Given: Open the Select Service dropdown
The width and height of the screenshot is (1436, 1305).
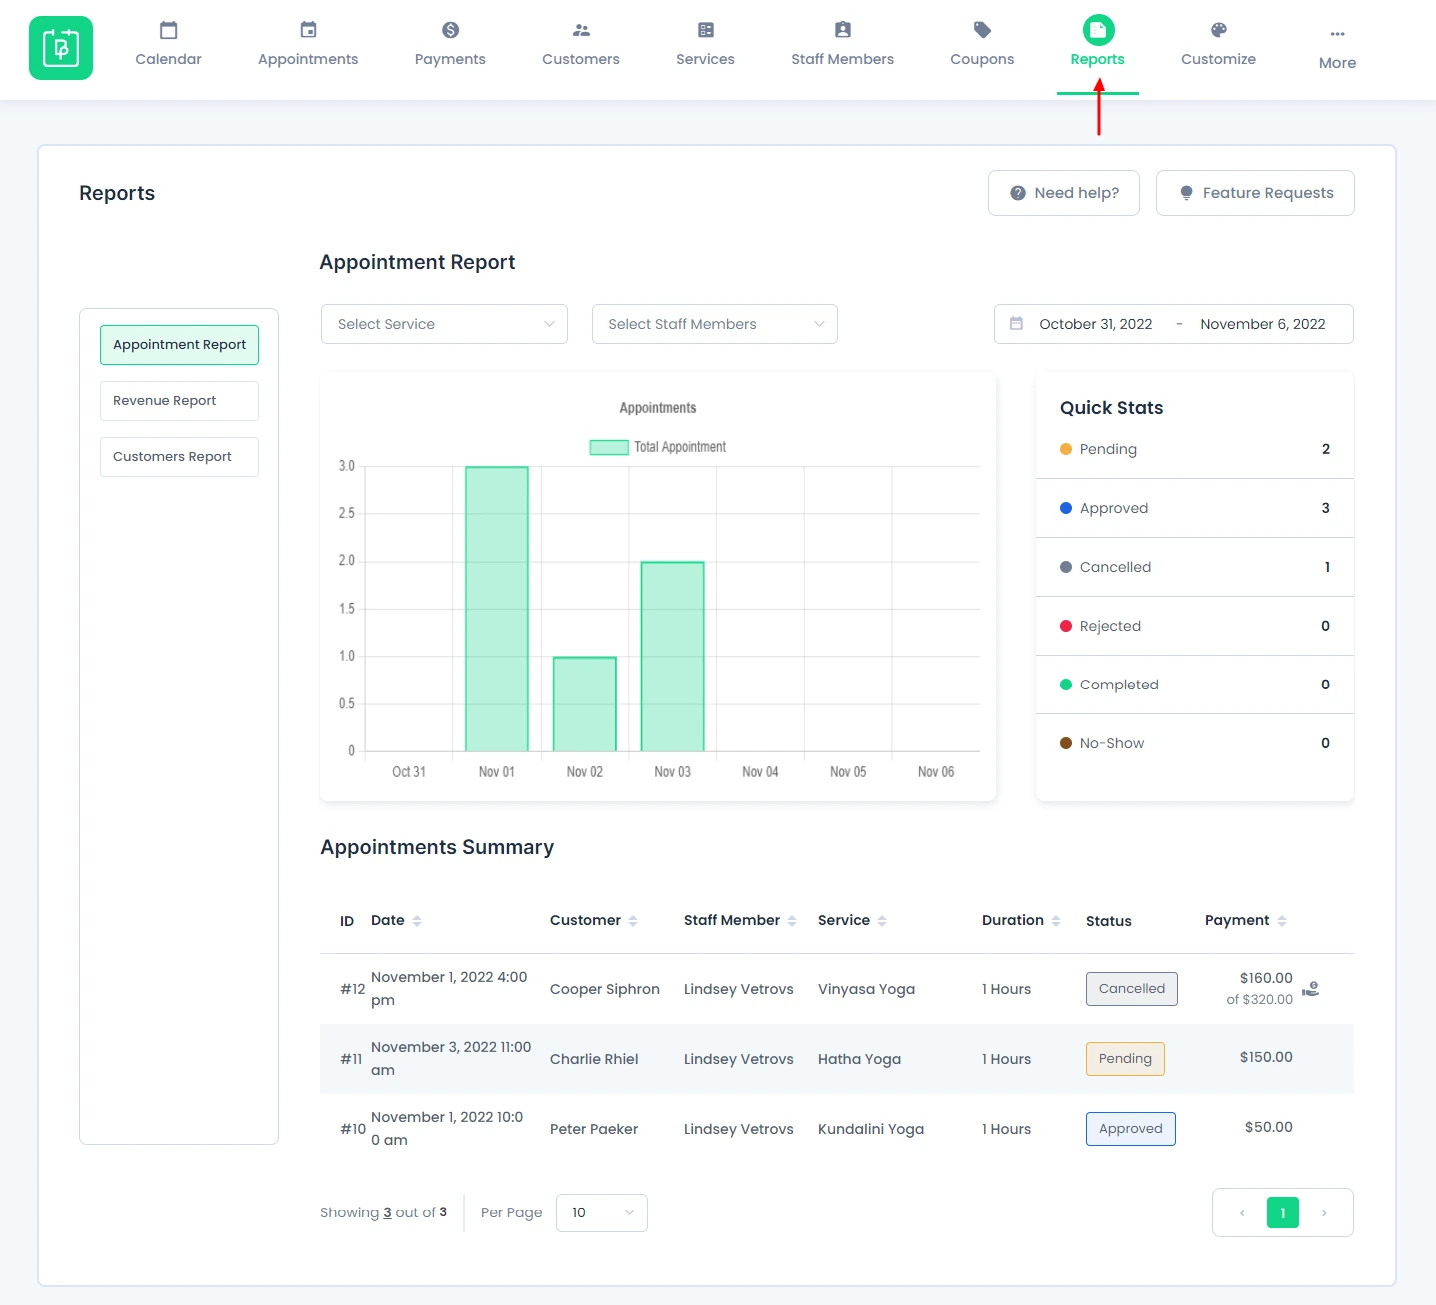Looking at the screenshot, I should click(x=444, y=323).
